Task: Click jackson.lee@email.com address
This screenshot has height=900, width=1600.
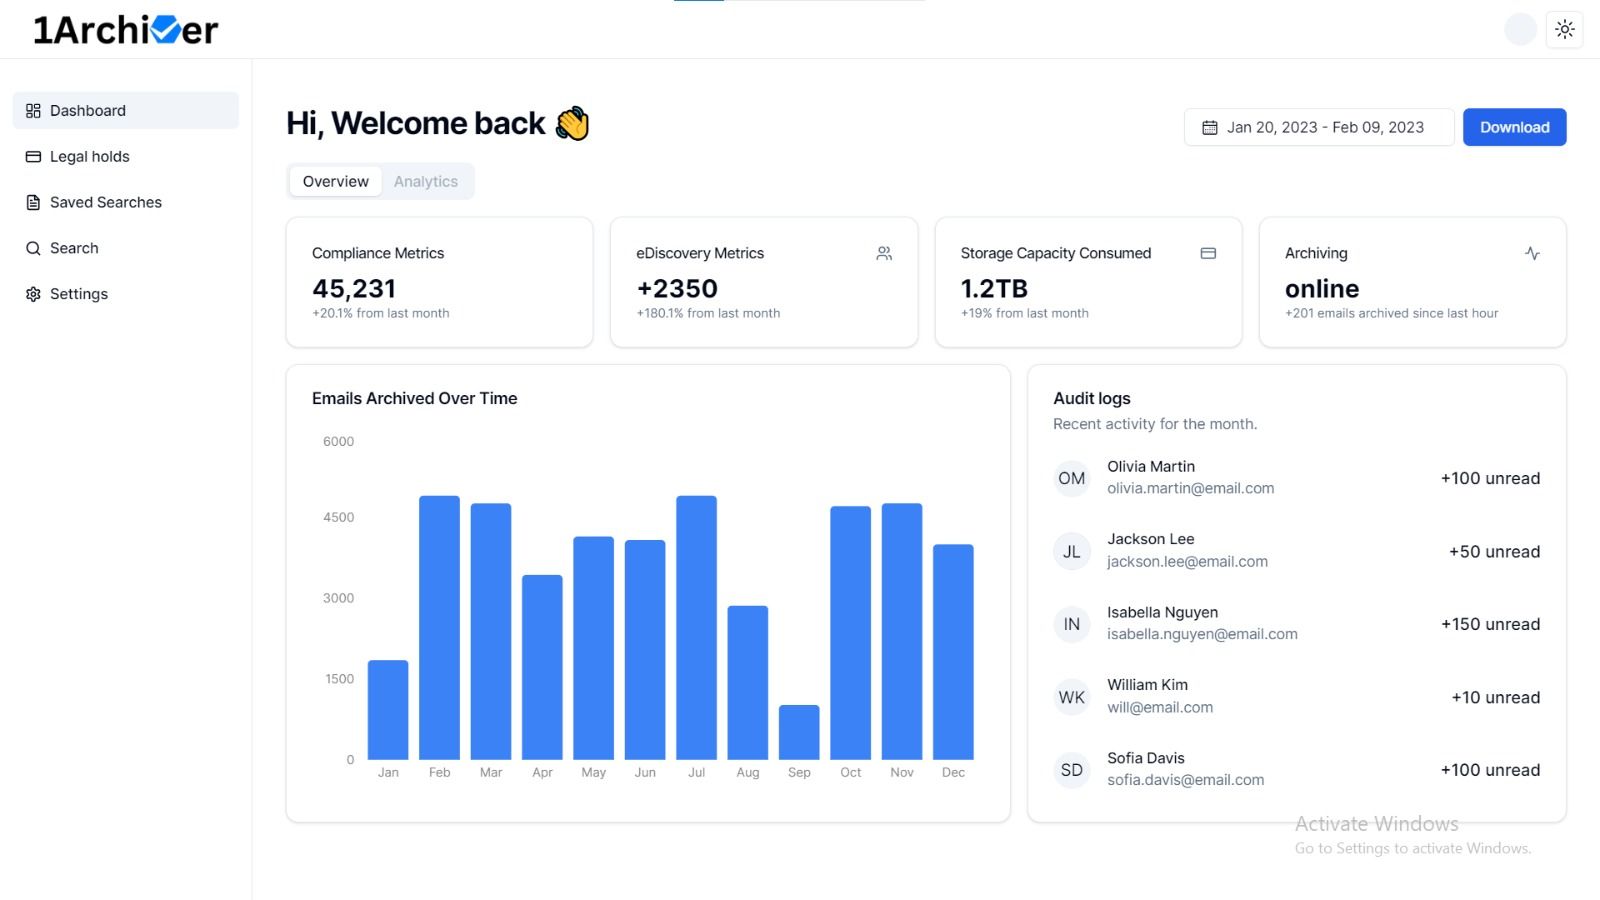Action: [x=1187, y=561]
